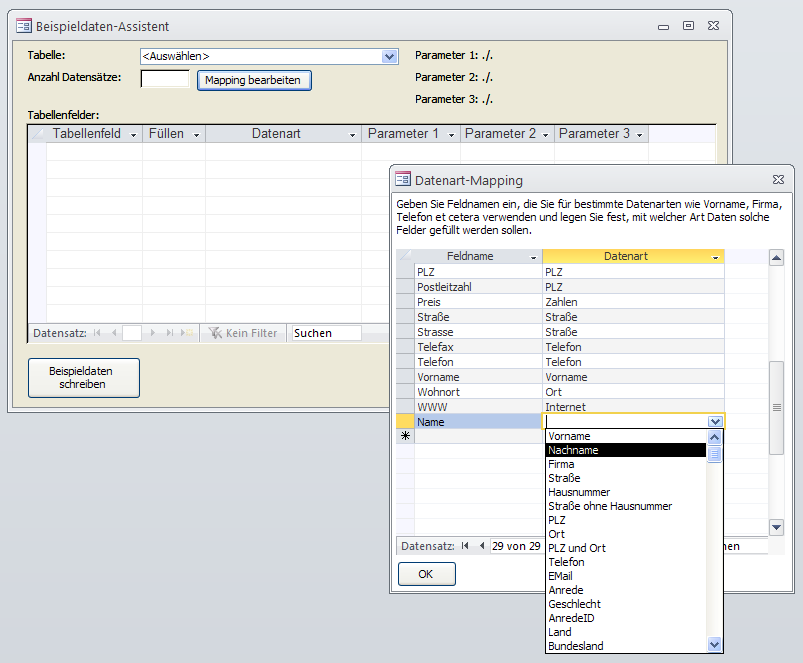The image size is (803, 663).
Task: Click the Beispieldaten schreiben button
Action: tap(83, 377)
